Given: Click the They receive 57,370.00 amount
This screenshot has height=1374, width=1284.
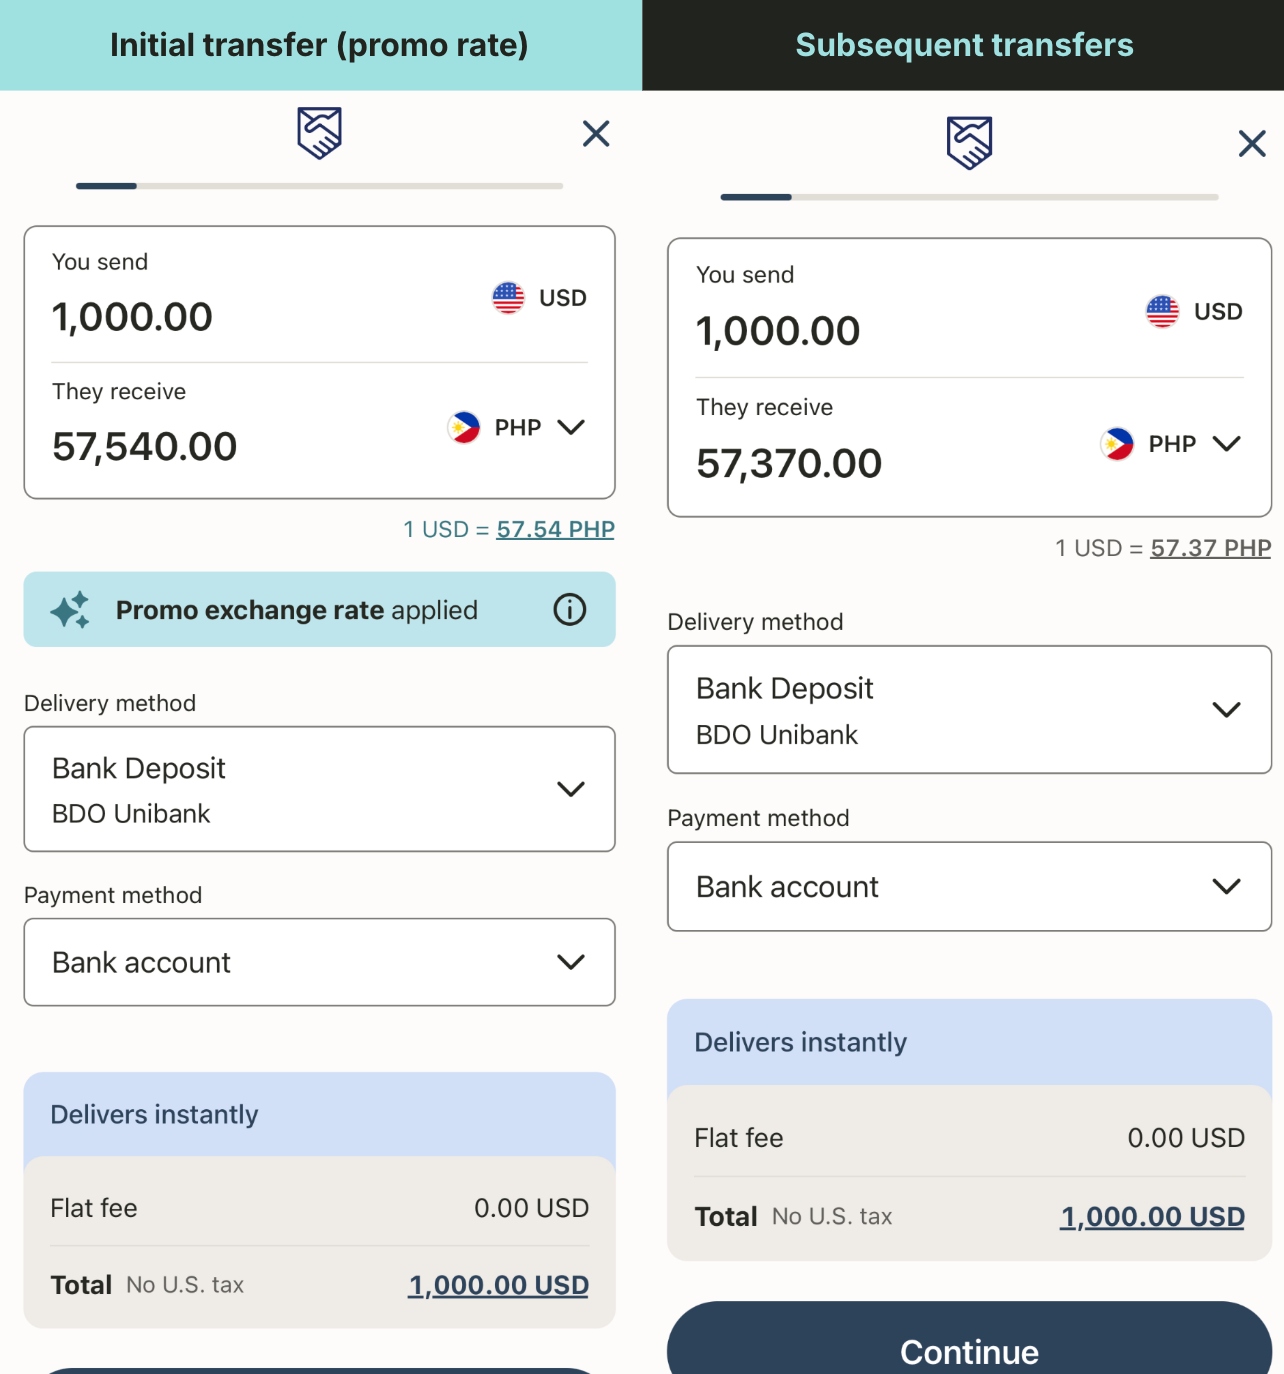Looking at the screenshot, I should pyautogui.click(x=789, y=462).
